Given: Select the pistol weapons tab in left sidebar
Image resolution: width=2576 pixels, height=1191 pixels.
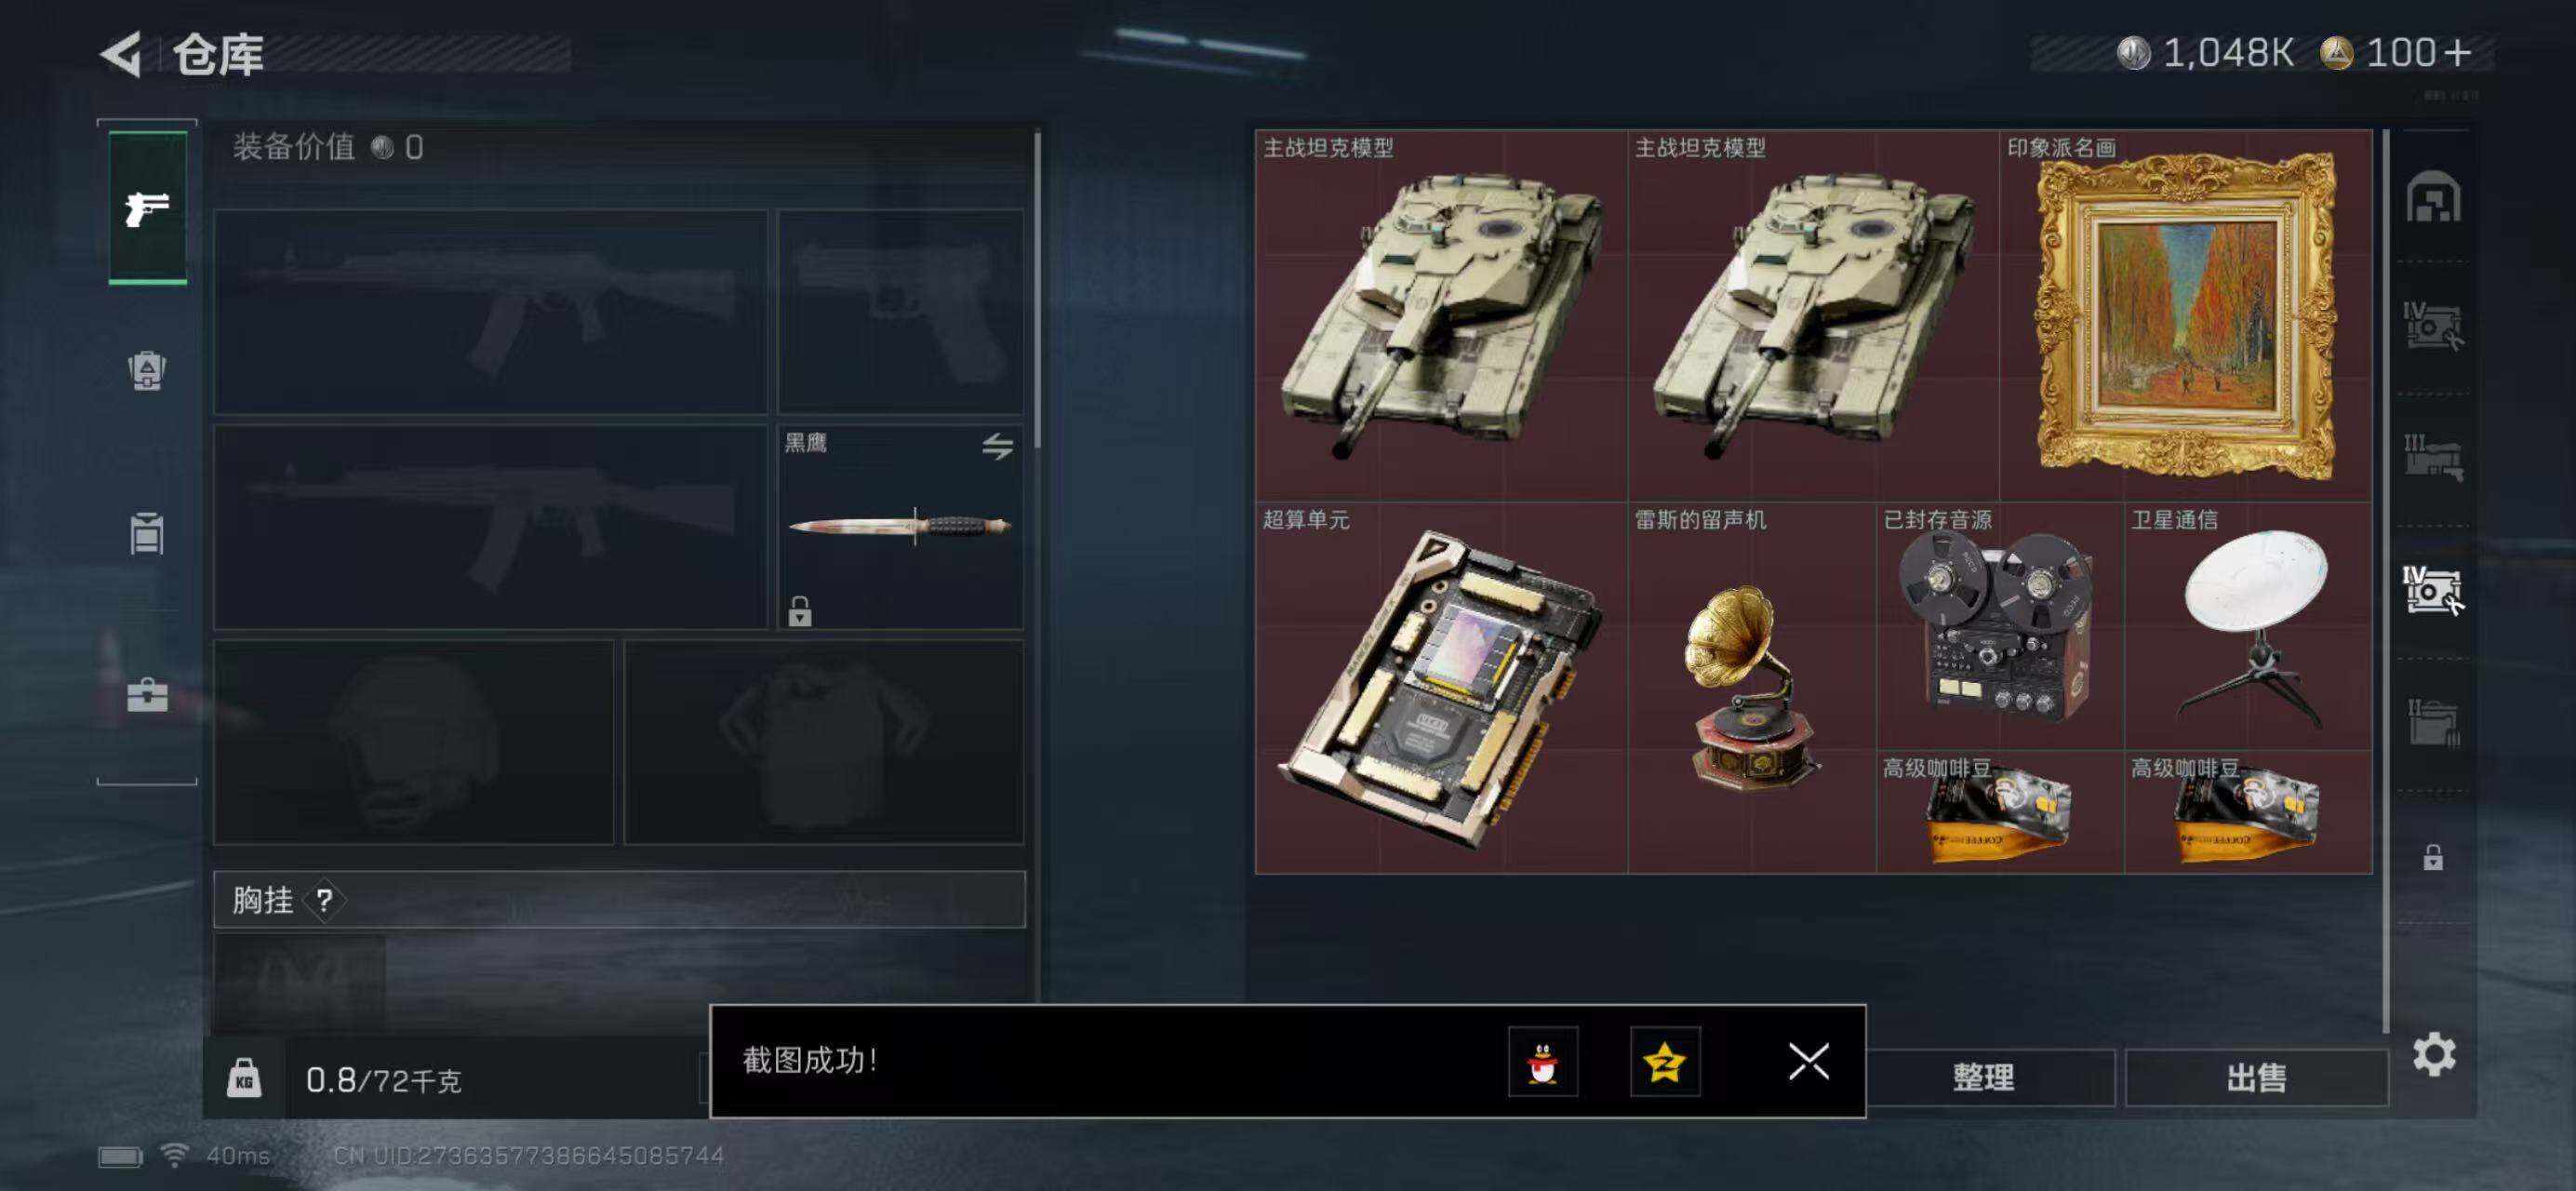Looking at the screenshot, I should pyautogui.click(x=147, y=208).
